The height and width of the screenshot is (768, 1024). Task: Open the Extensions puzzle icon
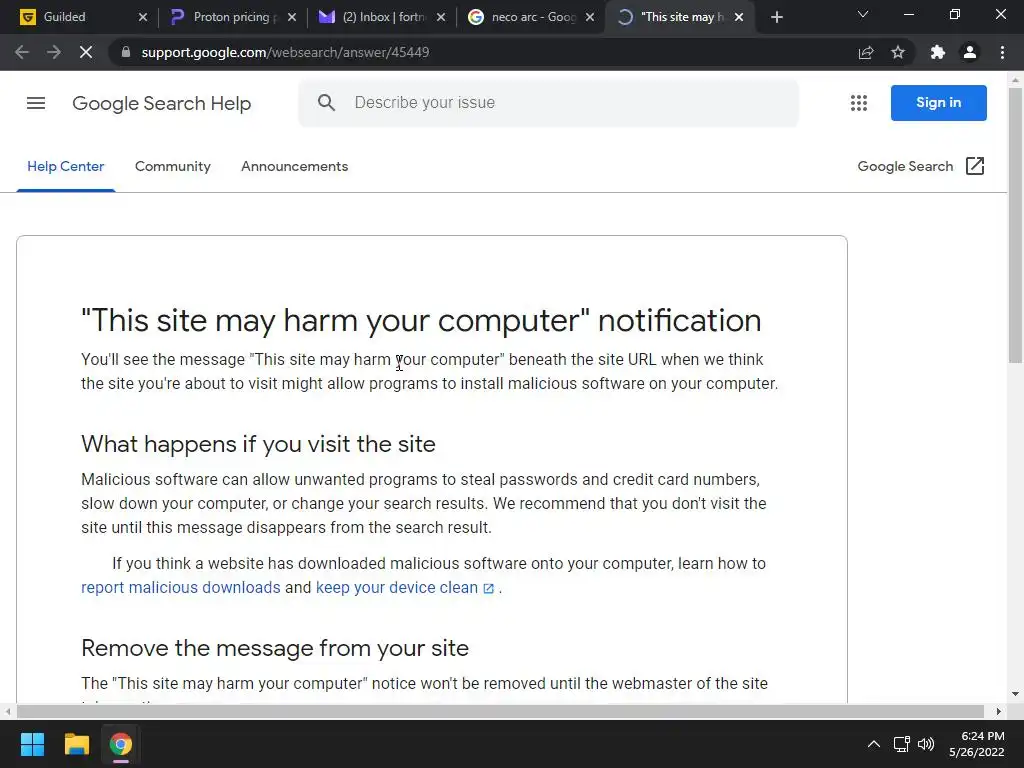pyautogui.click(x=938, y=52)
